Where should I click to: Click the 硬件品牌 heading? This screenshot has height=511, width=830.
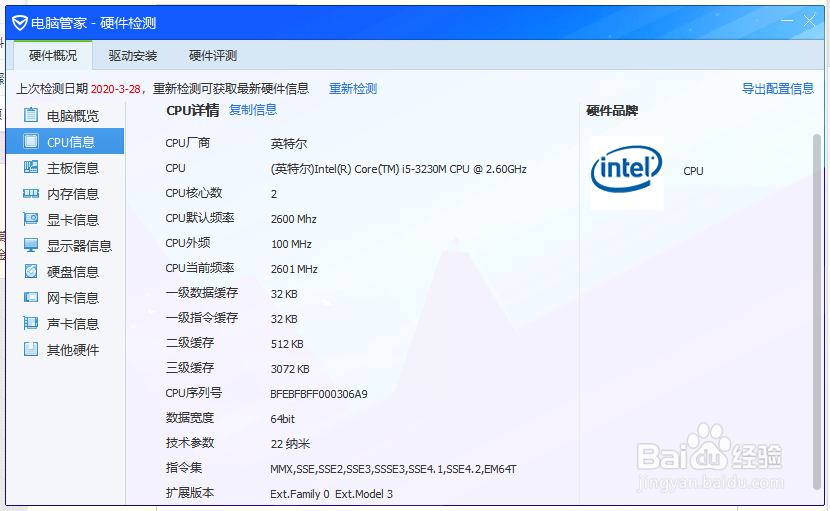pos(612,111)
